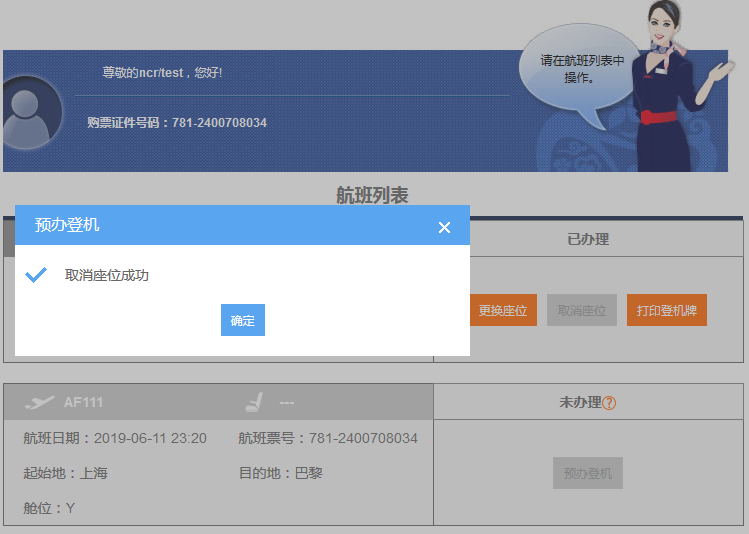Select the 未办理 status column header
The image size is (749, 534).
click(580, 402)
